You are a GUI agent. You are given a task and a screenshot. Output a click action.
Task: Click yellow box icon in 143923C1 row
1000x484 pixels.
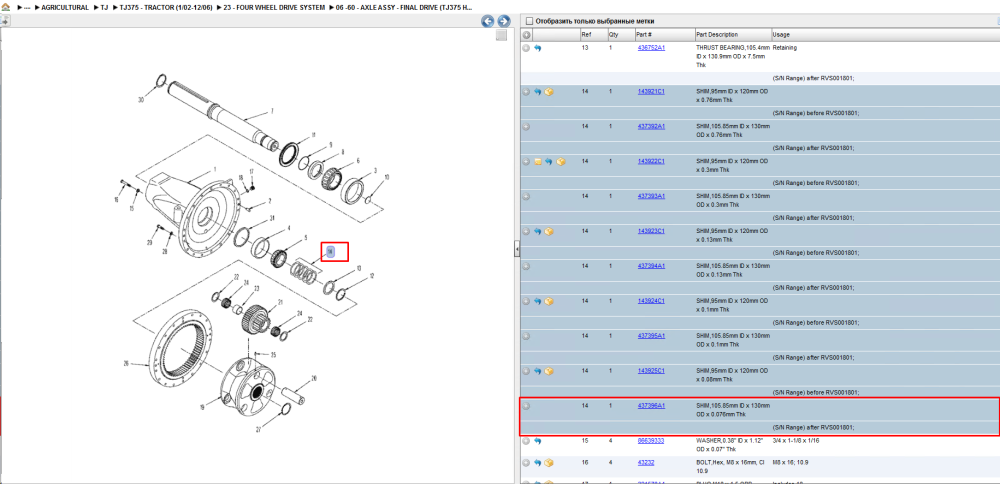click(549, 231)
